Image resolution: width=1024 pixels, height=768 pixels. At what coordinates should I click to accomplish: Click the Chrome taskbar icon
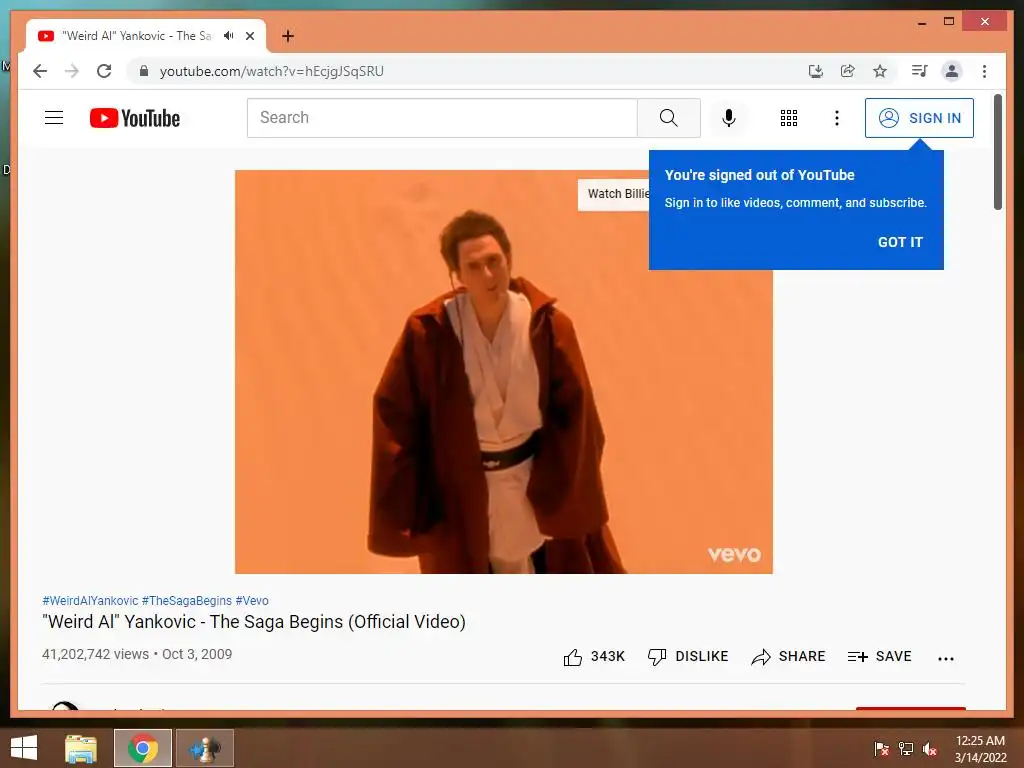point(143,748)
